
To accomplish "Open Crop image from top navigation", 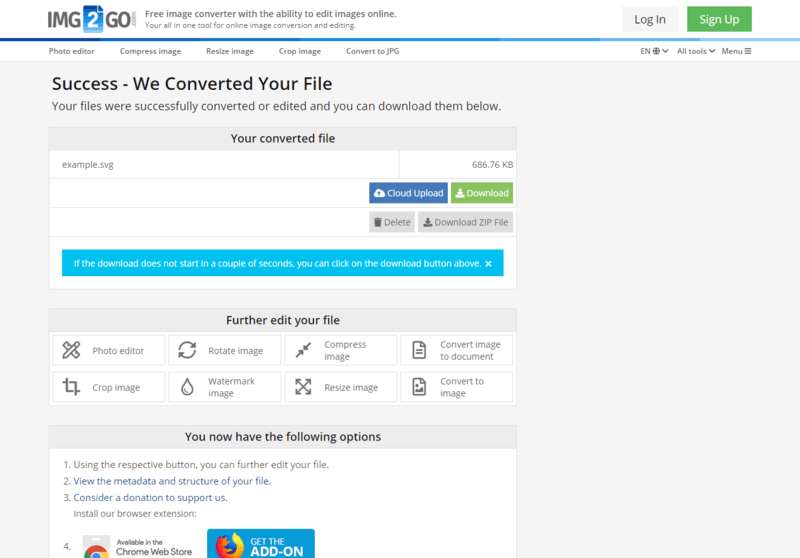I will (300, 51).
